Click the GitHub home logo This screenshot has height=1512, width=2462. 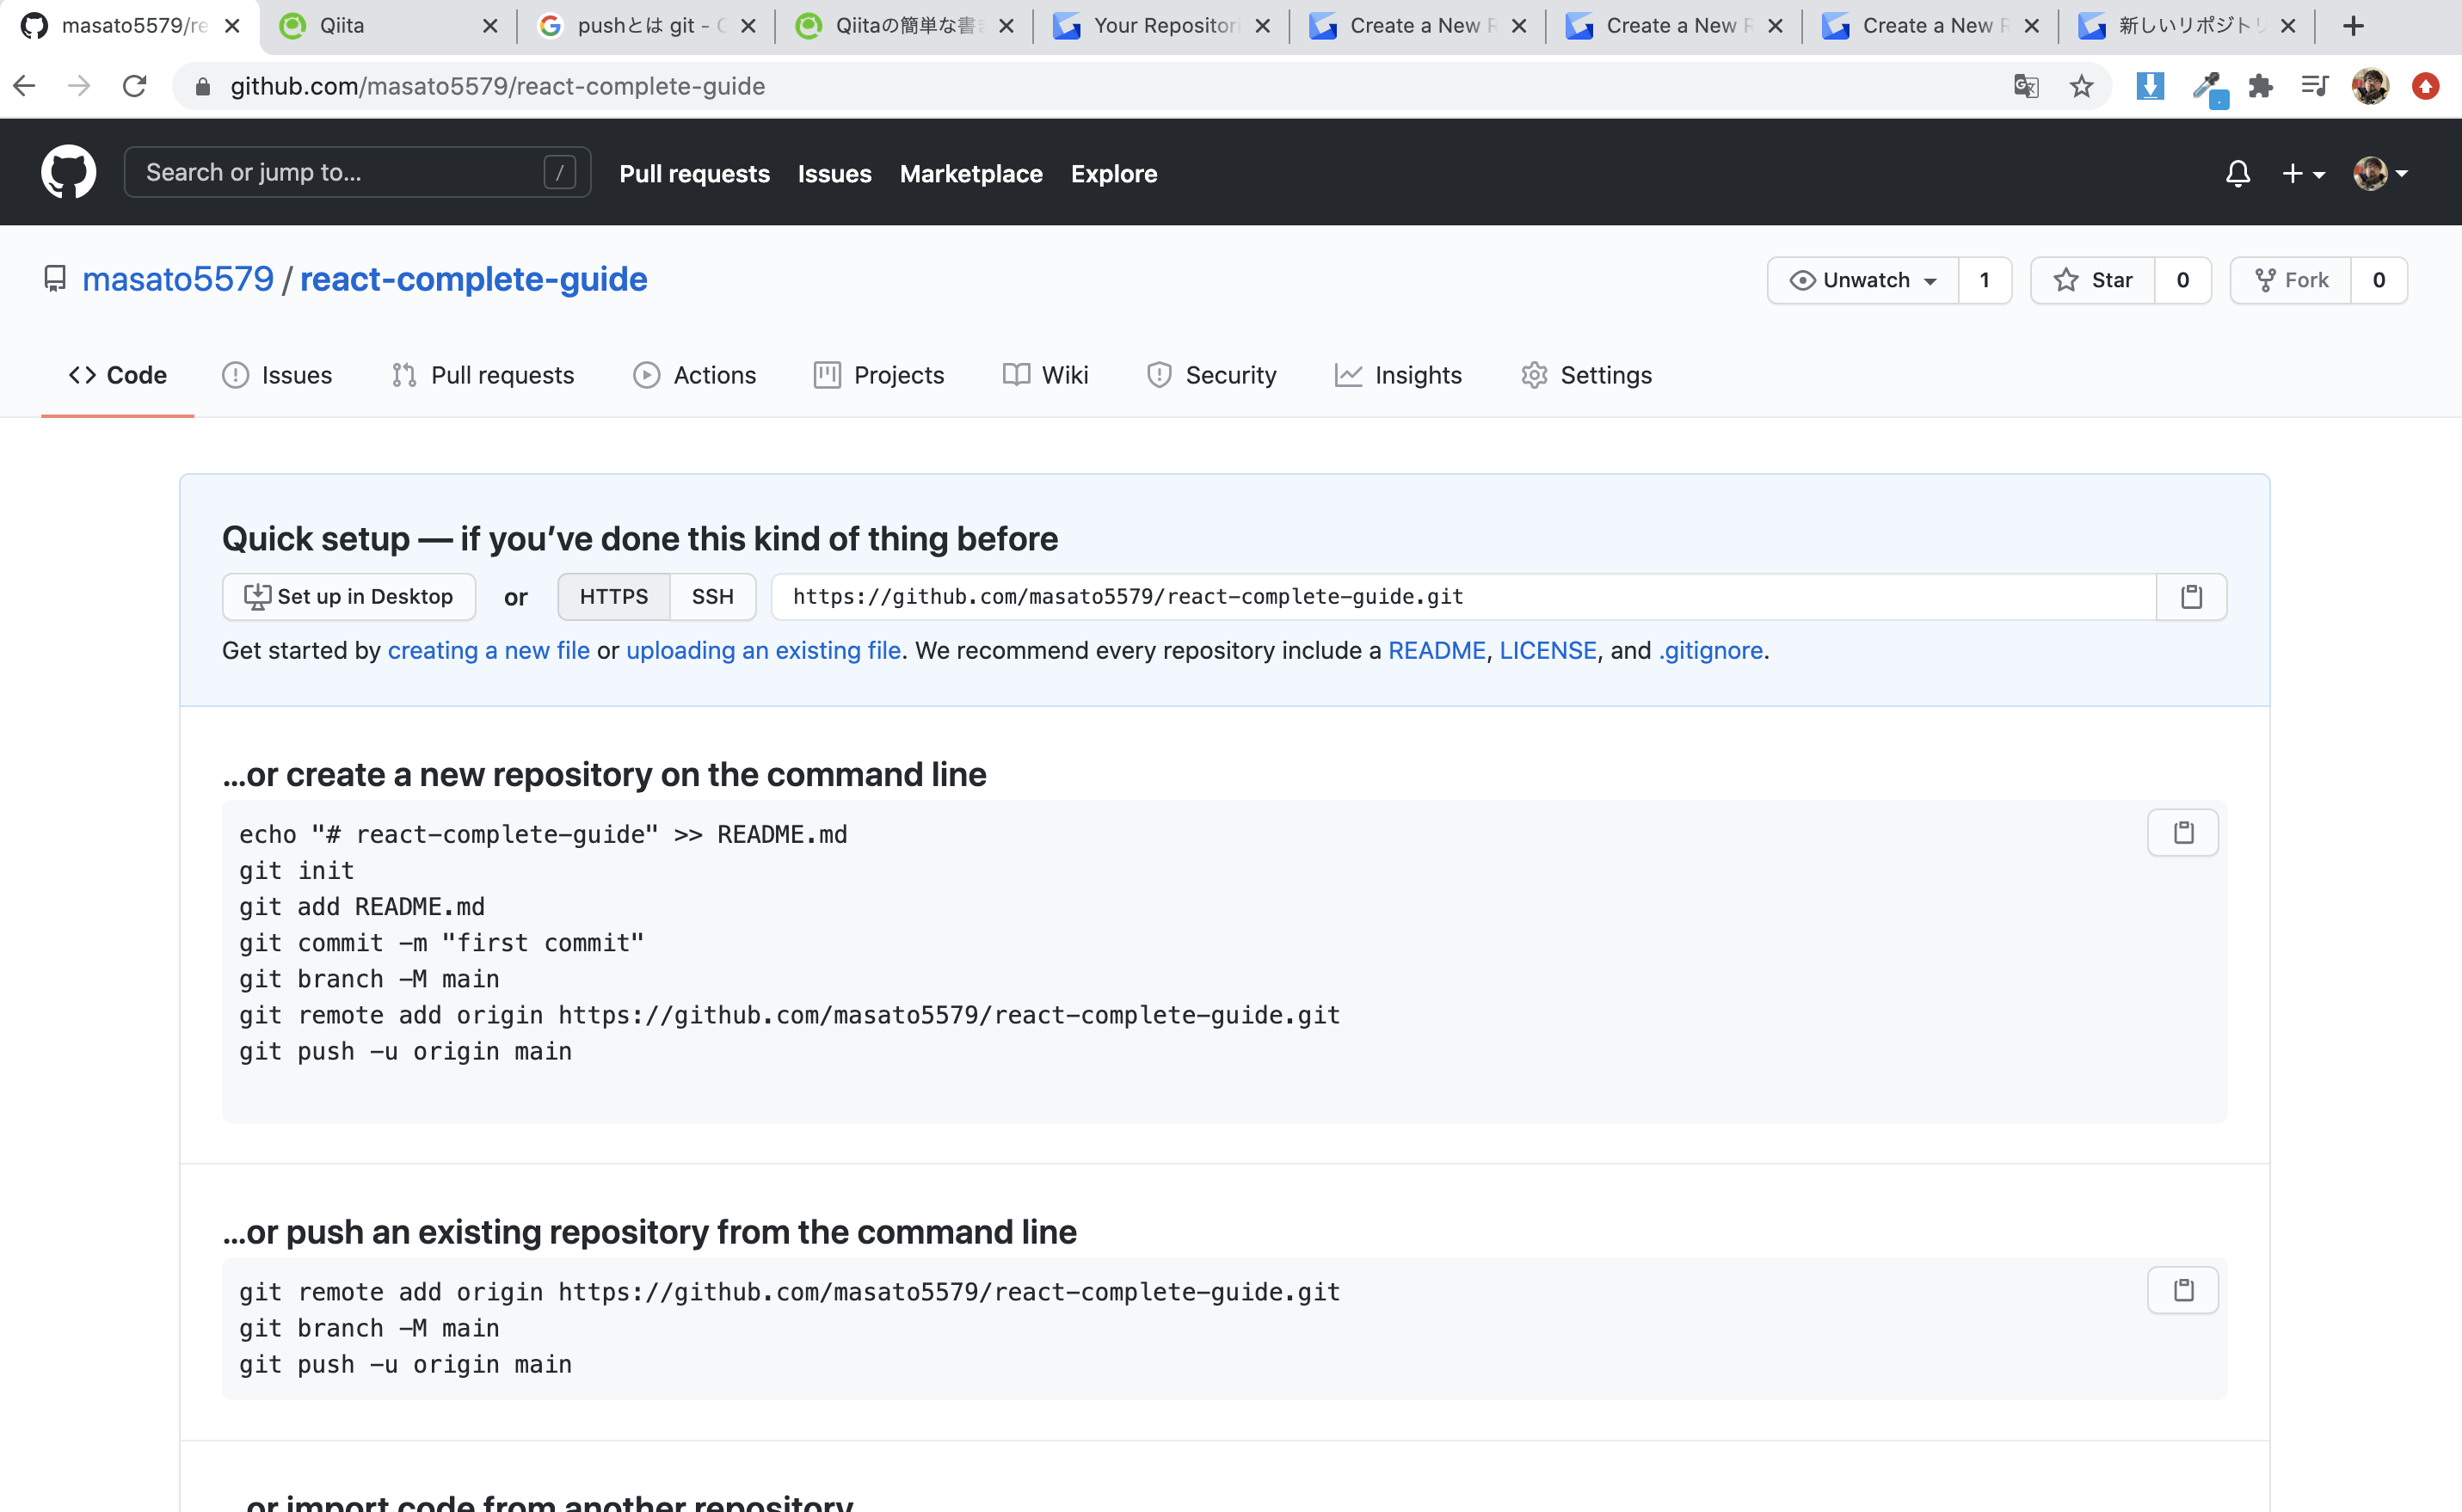click(68, 171)
